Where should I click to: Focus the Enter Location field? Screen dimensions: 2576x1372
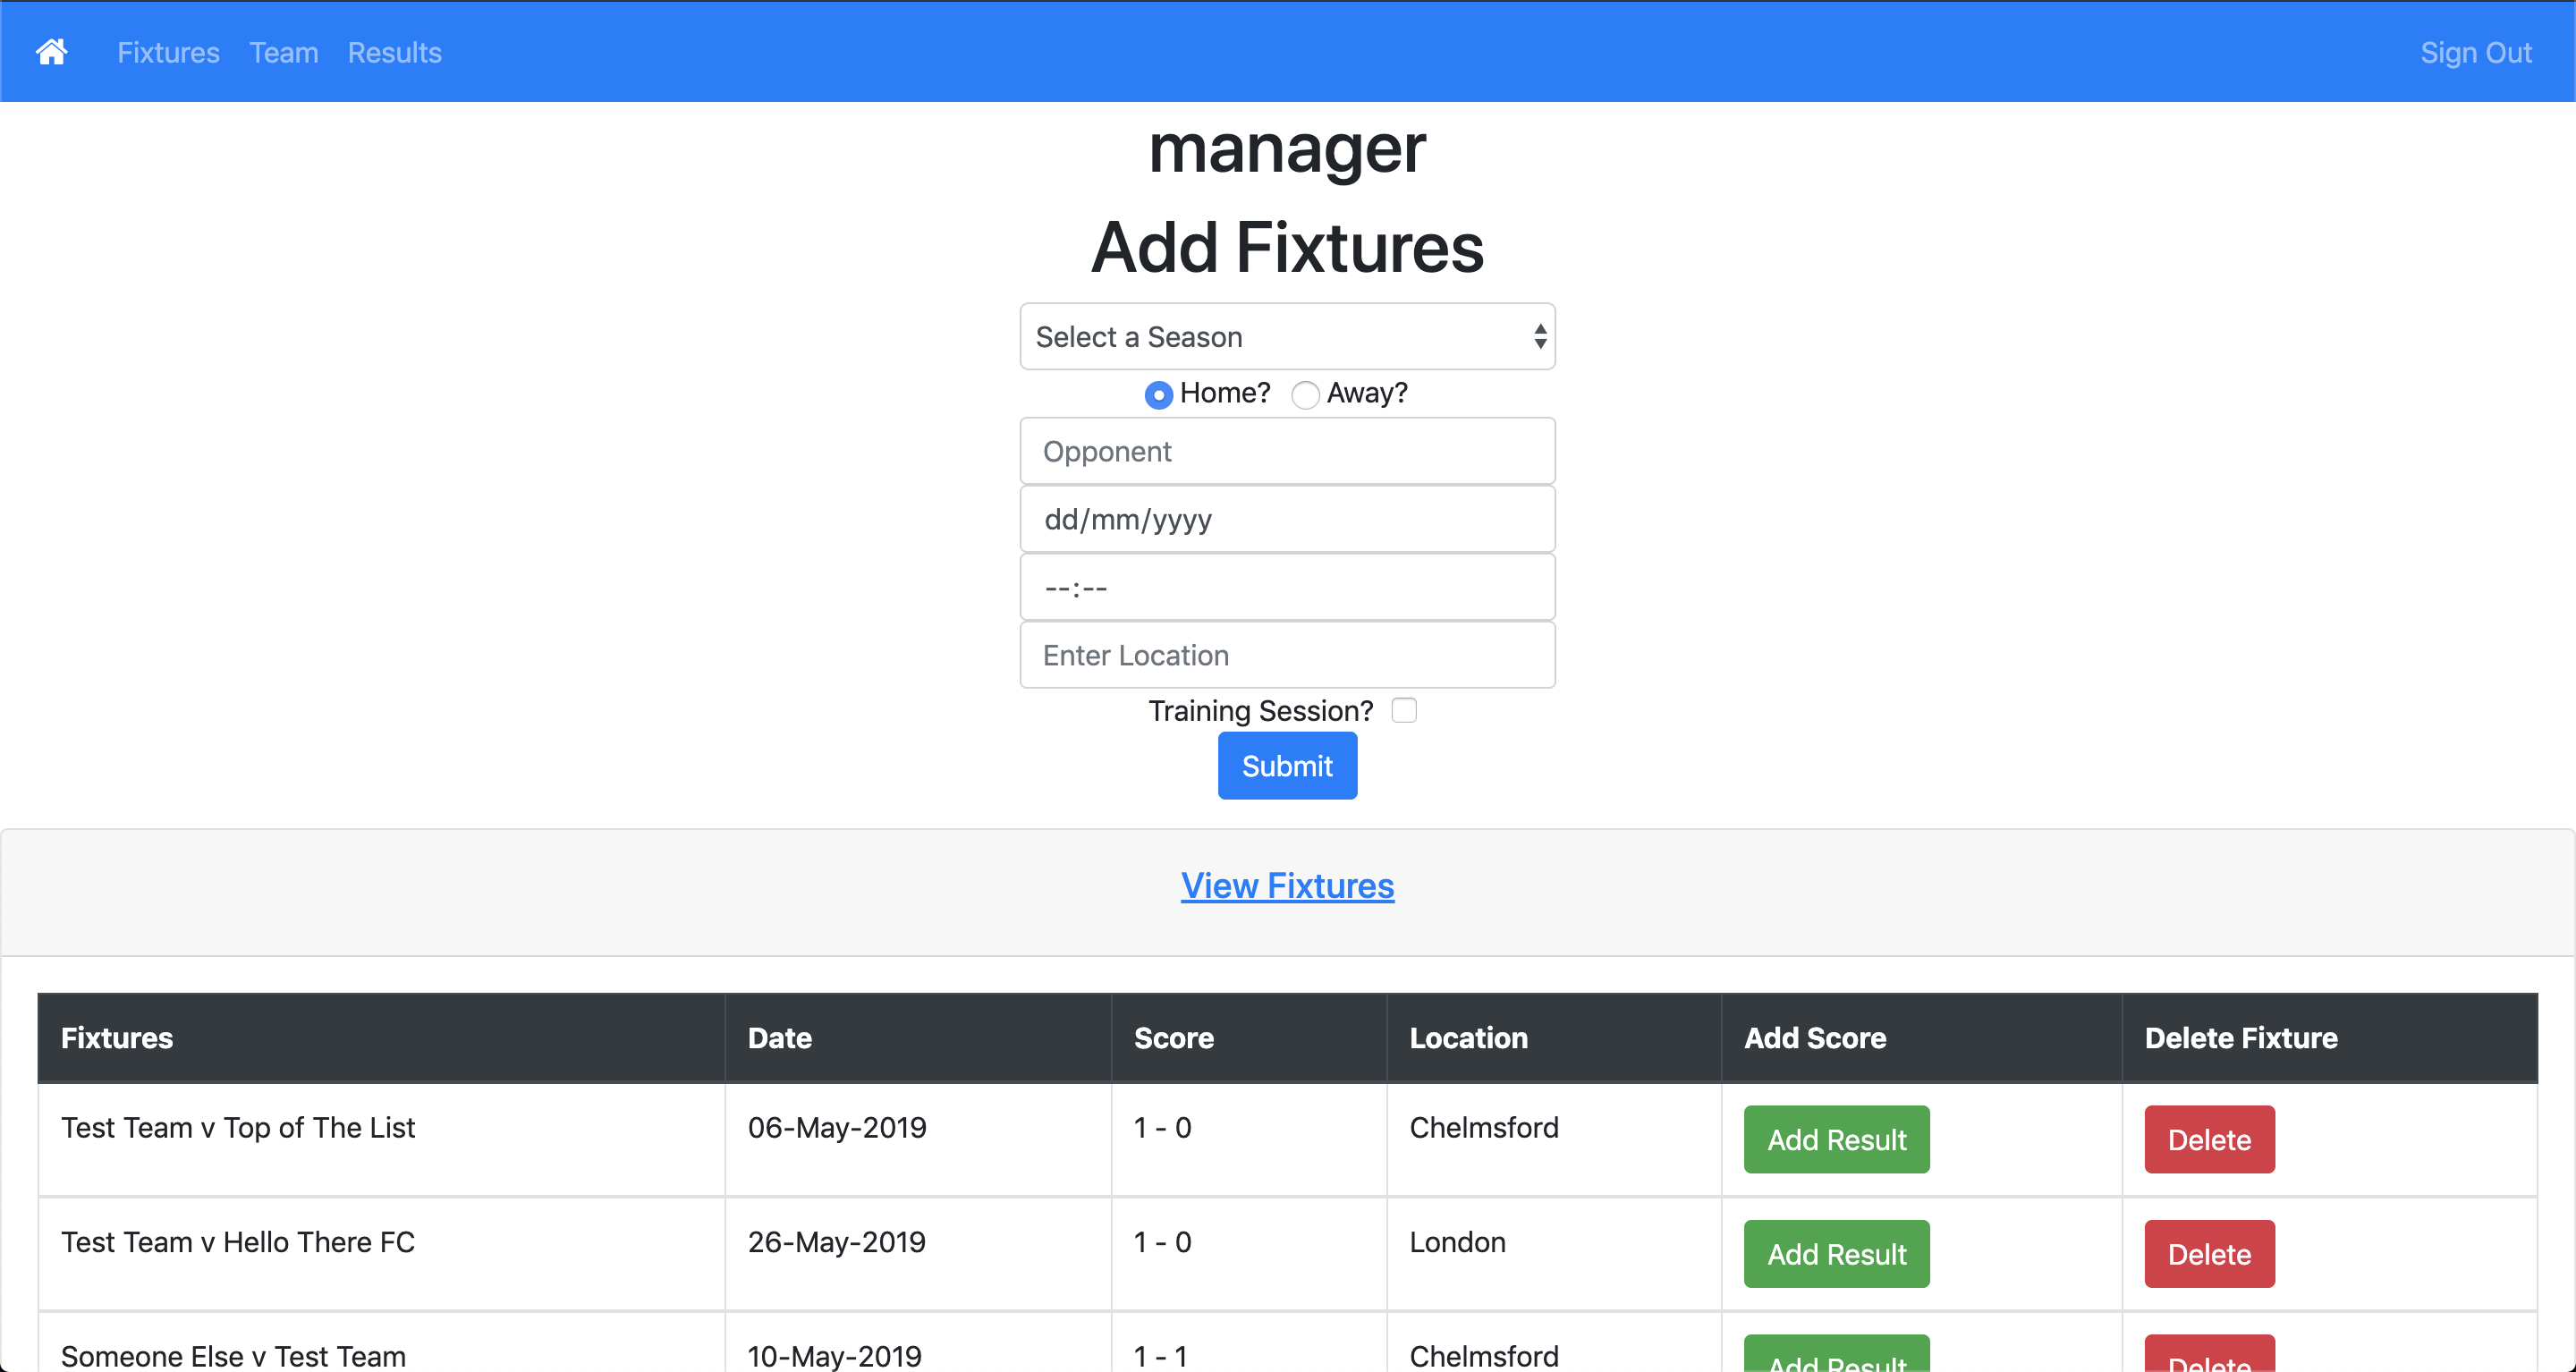pyautogui.click(x=1287, y=655)
